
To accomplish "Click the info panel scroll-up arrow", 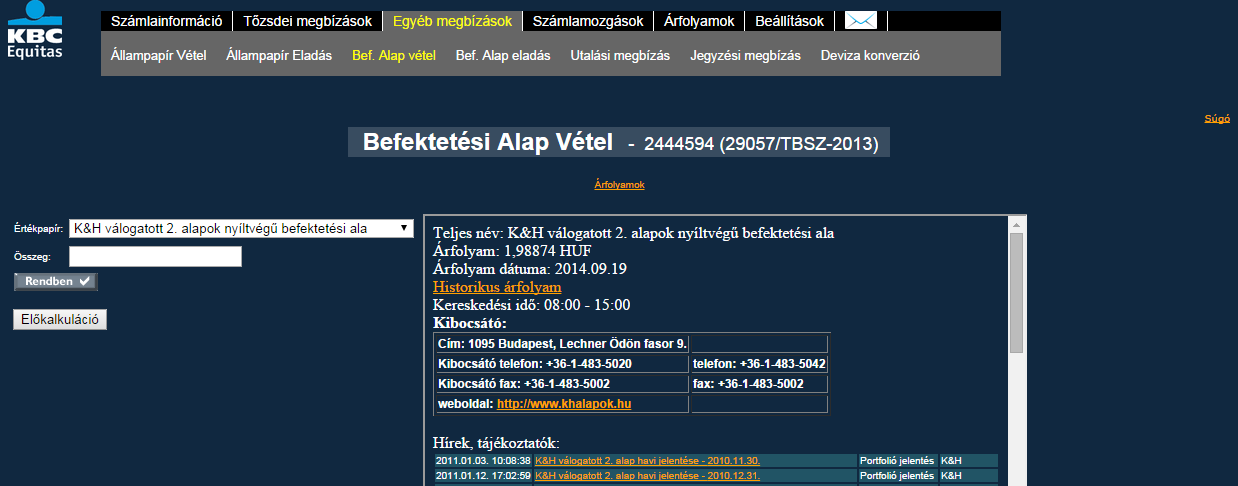I will 1016,224.
